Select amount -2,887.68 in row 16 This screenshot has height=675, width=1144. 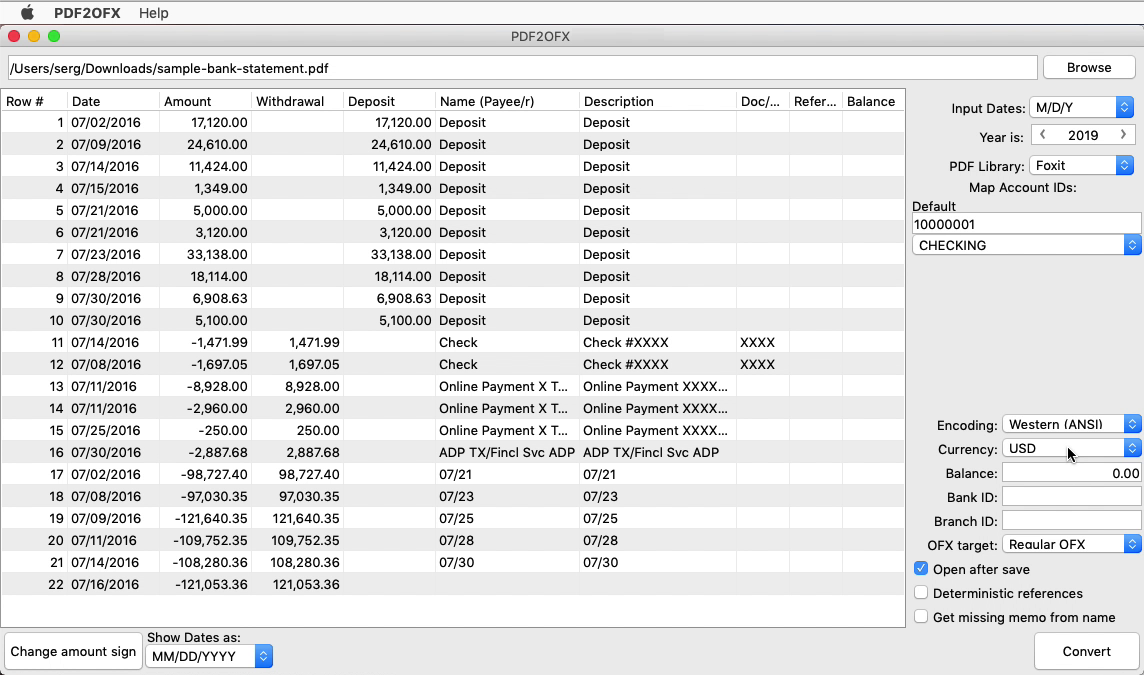[x=205, y=452]
